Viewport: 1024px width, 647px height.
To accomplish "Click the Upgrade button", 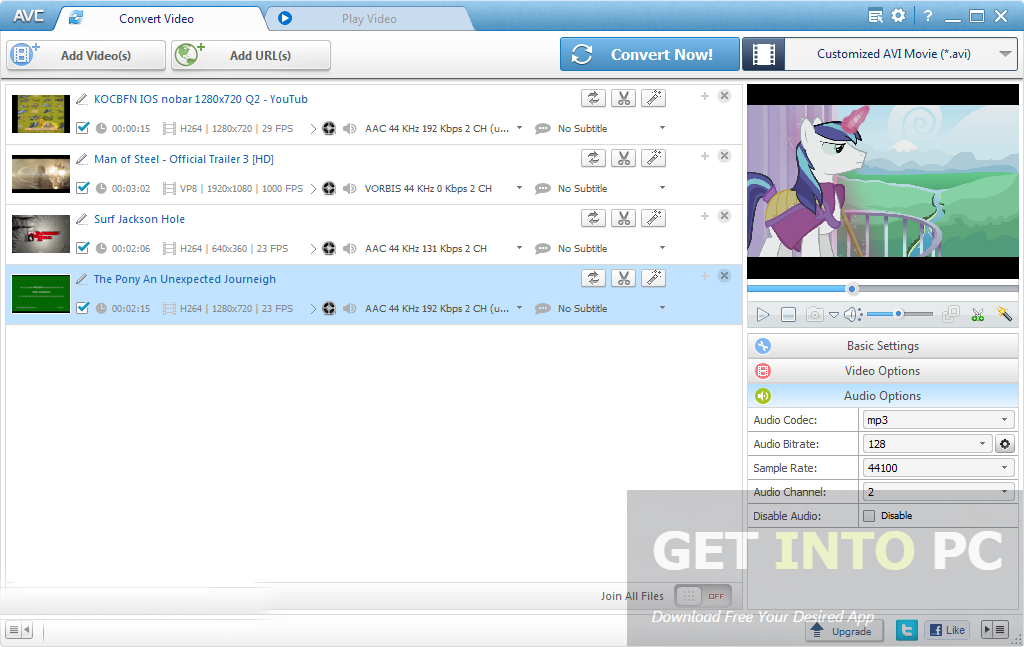I will click(844, 631).
